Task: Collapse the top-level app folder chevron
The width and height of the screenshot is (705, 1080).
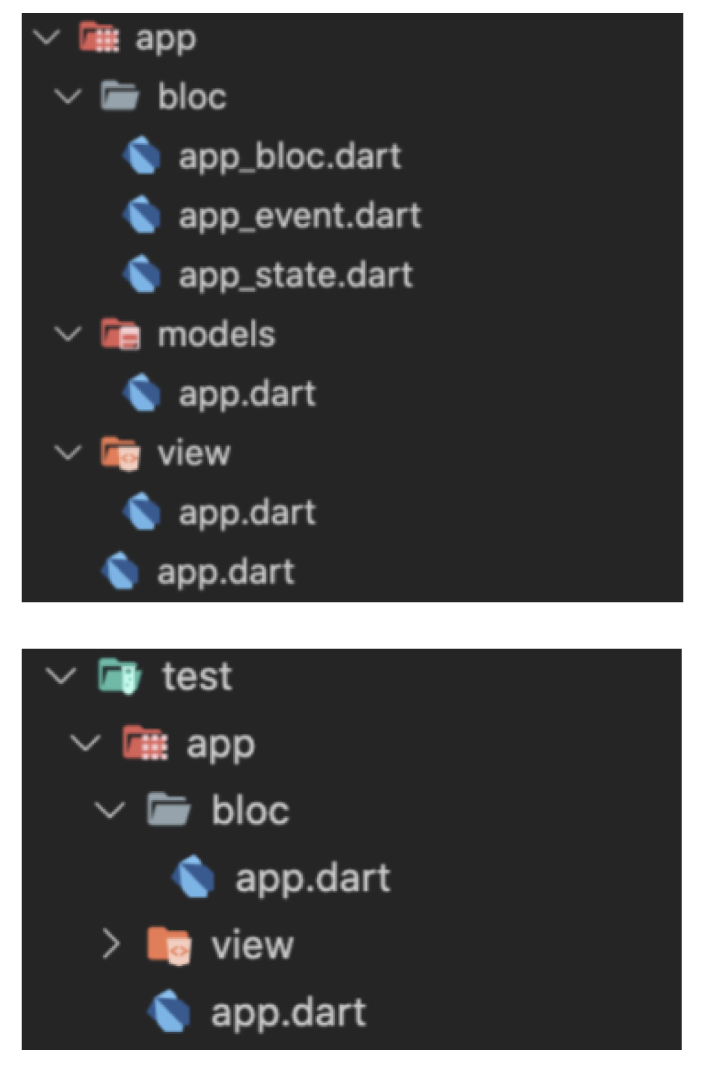Action: [x=47, y=37]
